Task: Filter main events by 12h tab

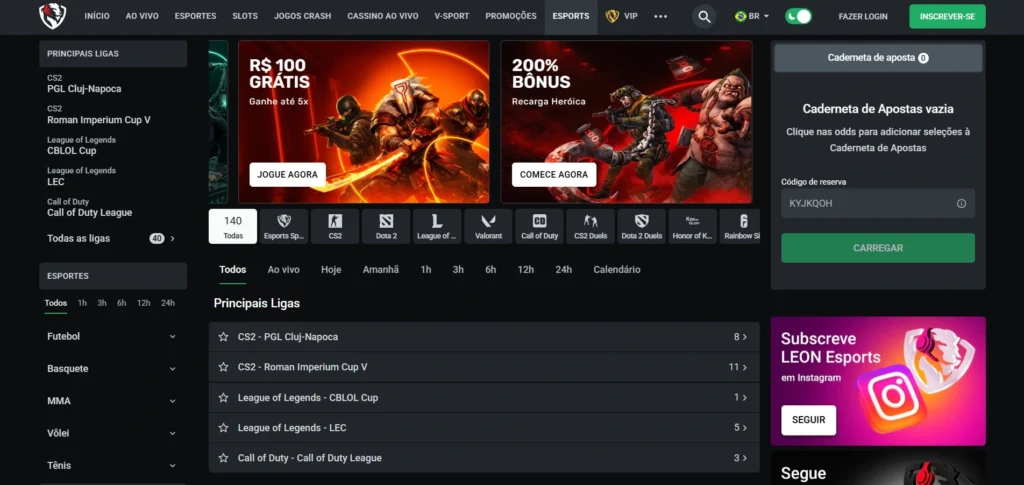Action: 526,270
